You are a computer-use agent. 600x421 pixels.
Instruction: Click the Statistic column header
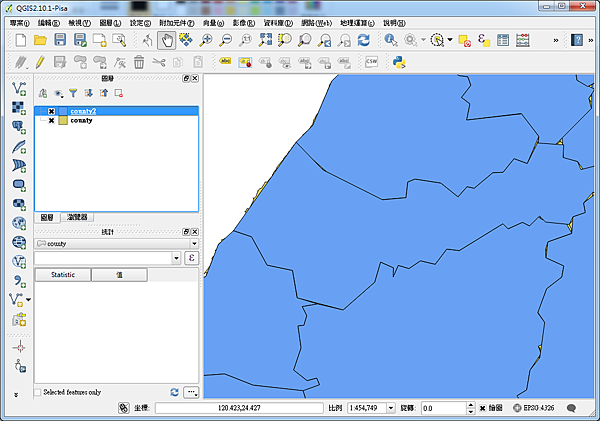[x=63, y=274]
